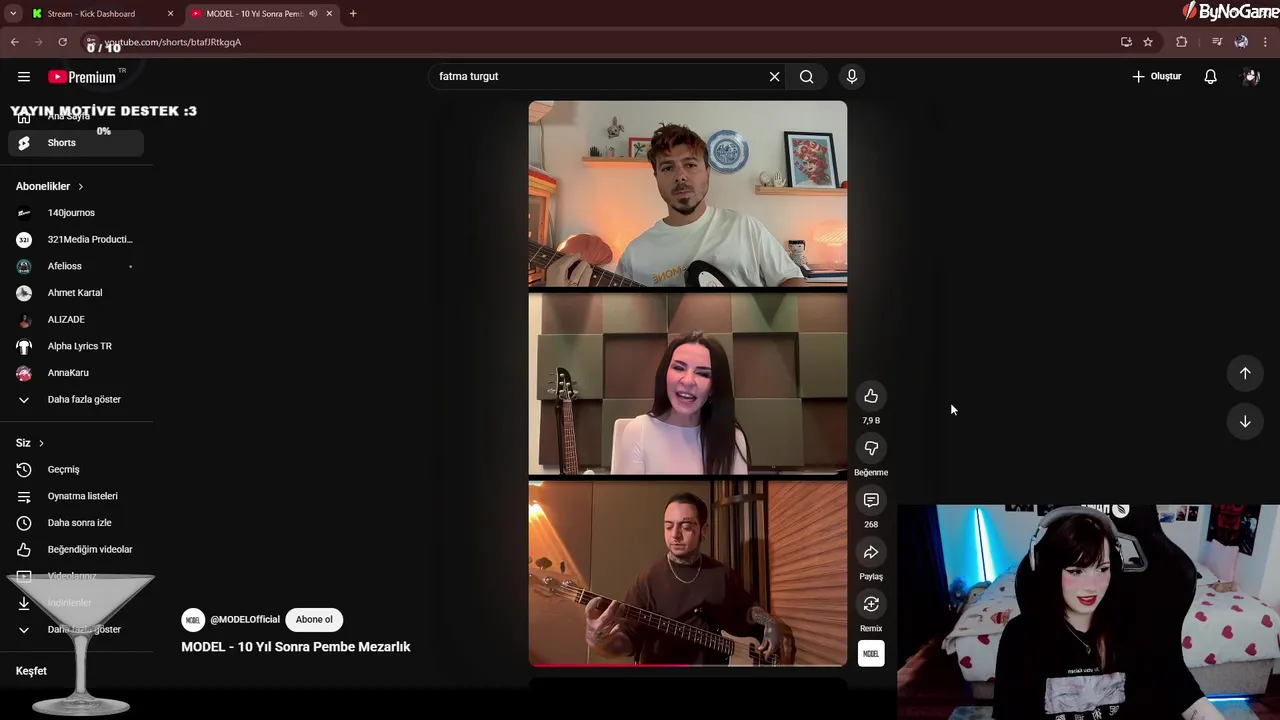This screenshot has height=720, width=1280.
Task: Open install app icon in address bar
Action: click(x=1126, y=42)
